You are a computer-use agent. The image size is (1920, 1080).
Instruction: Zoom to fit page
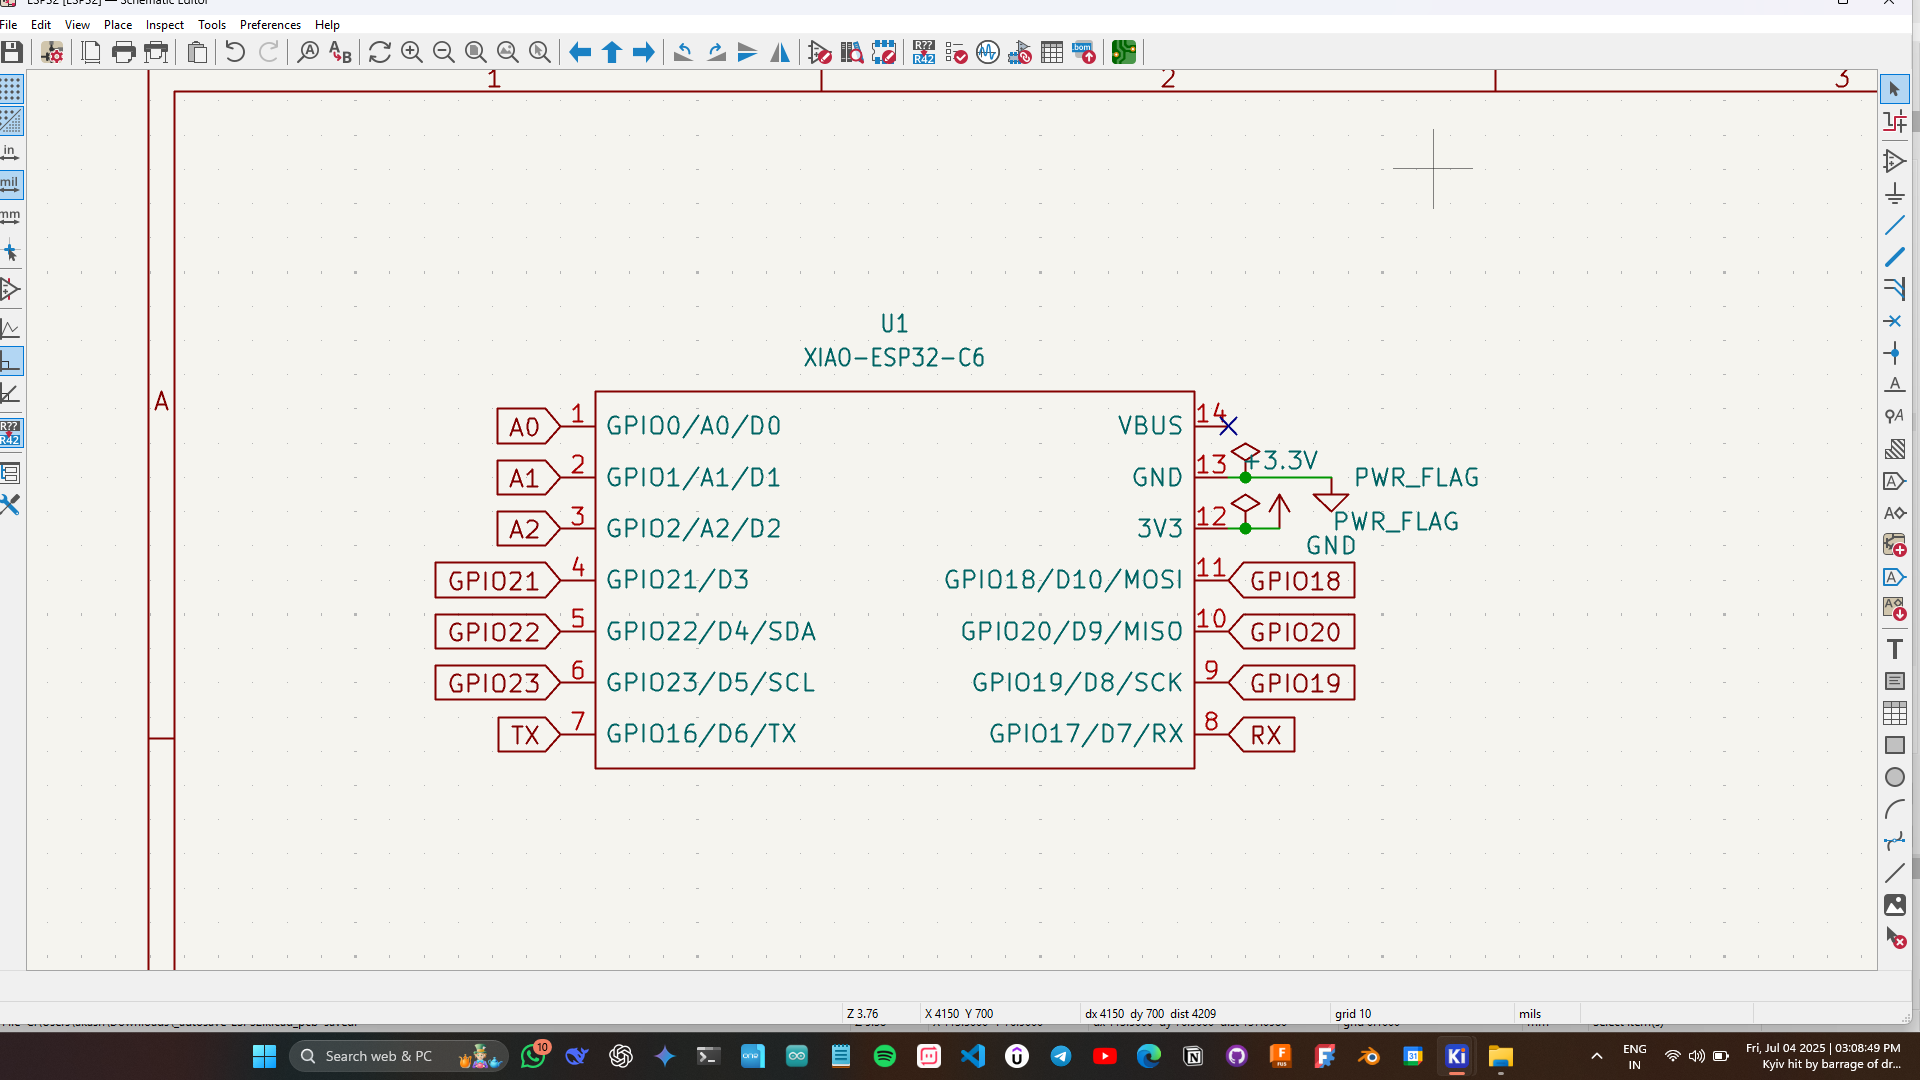(476, 52)
